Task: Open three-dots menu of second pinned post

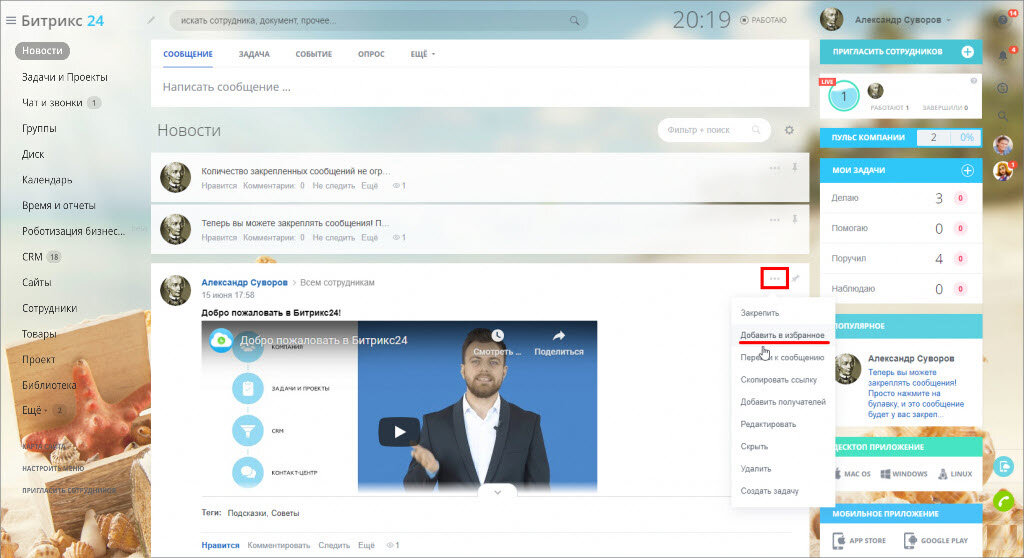Action: tap(775, 220)
